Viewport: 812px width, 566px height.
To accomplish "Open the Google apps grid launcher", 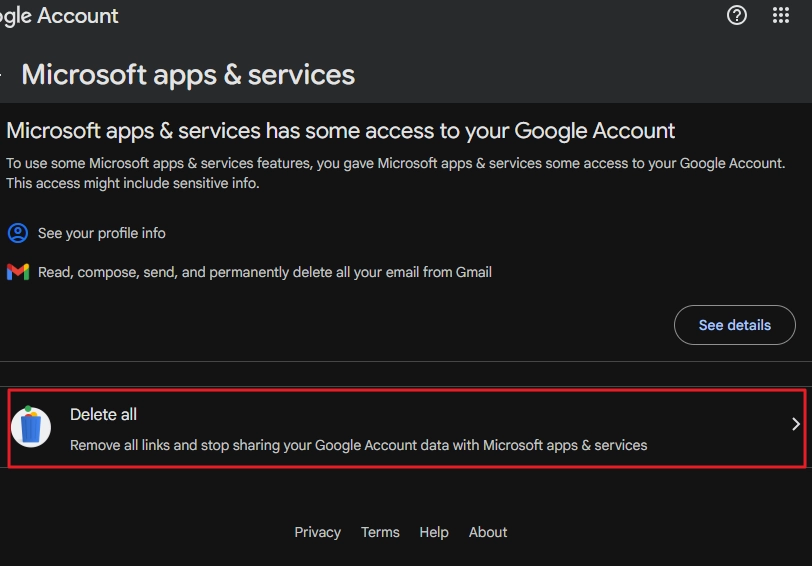I will pyautogui.click(x=780, y=16).
